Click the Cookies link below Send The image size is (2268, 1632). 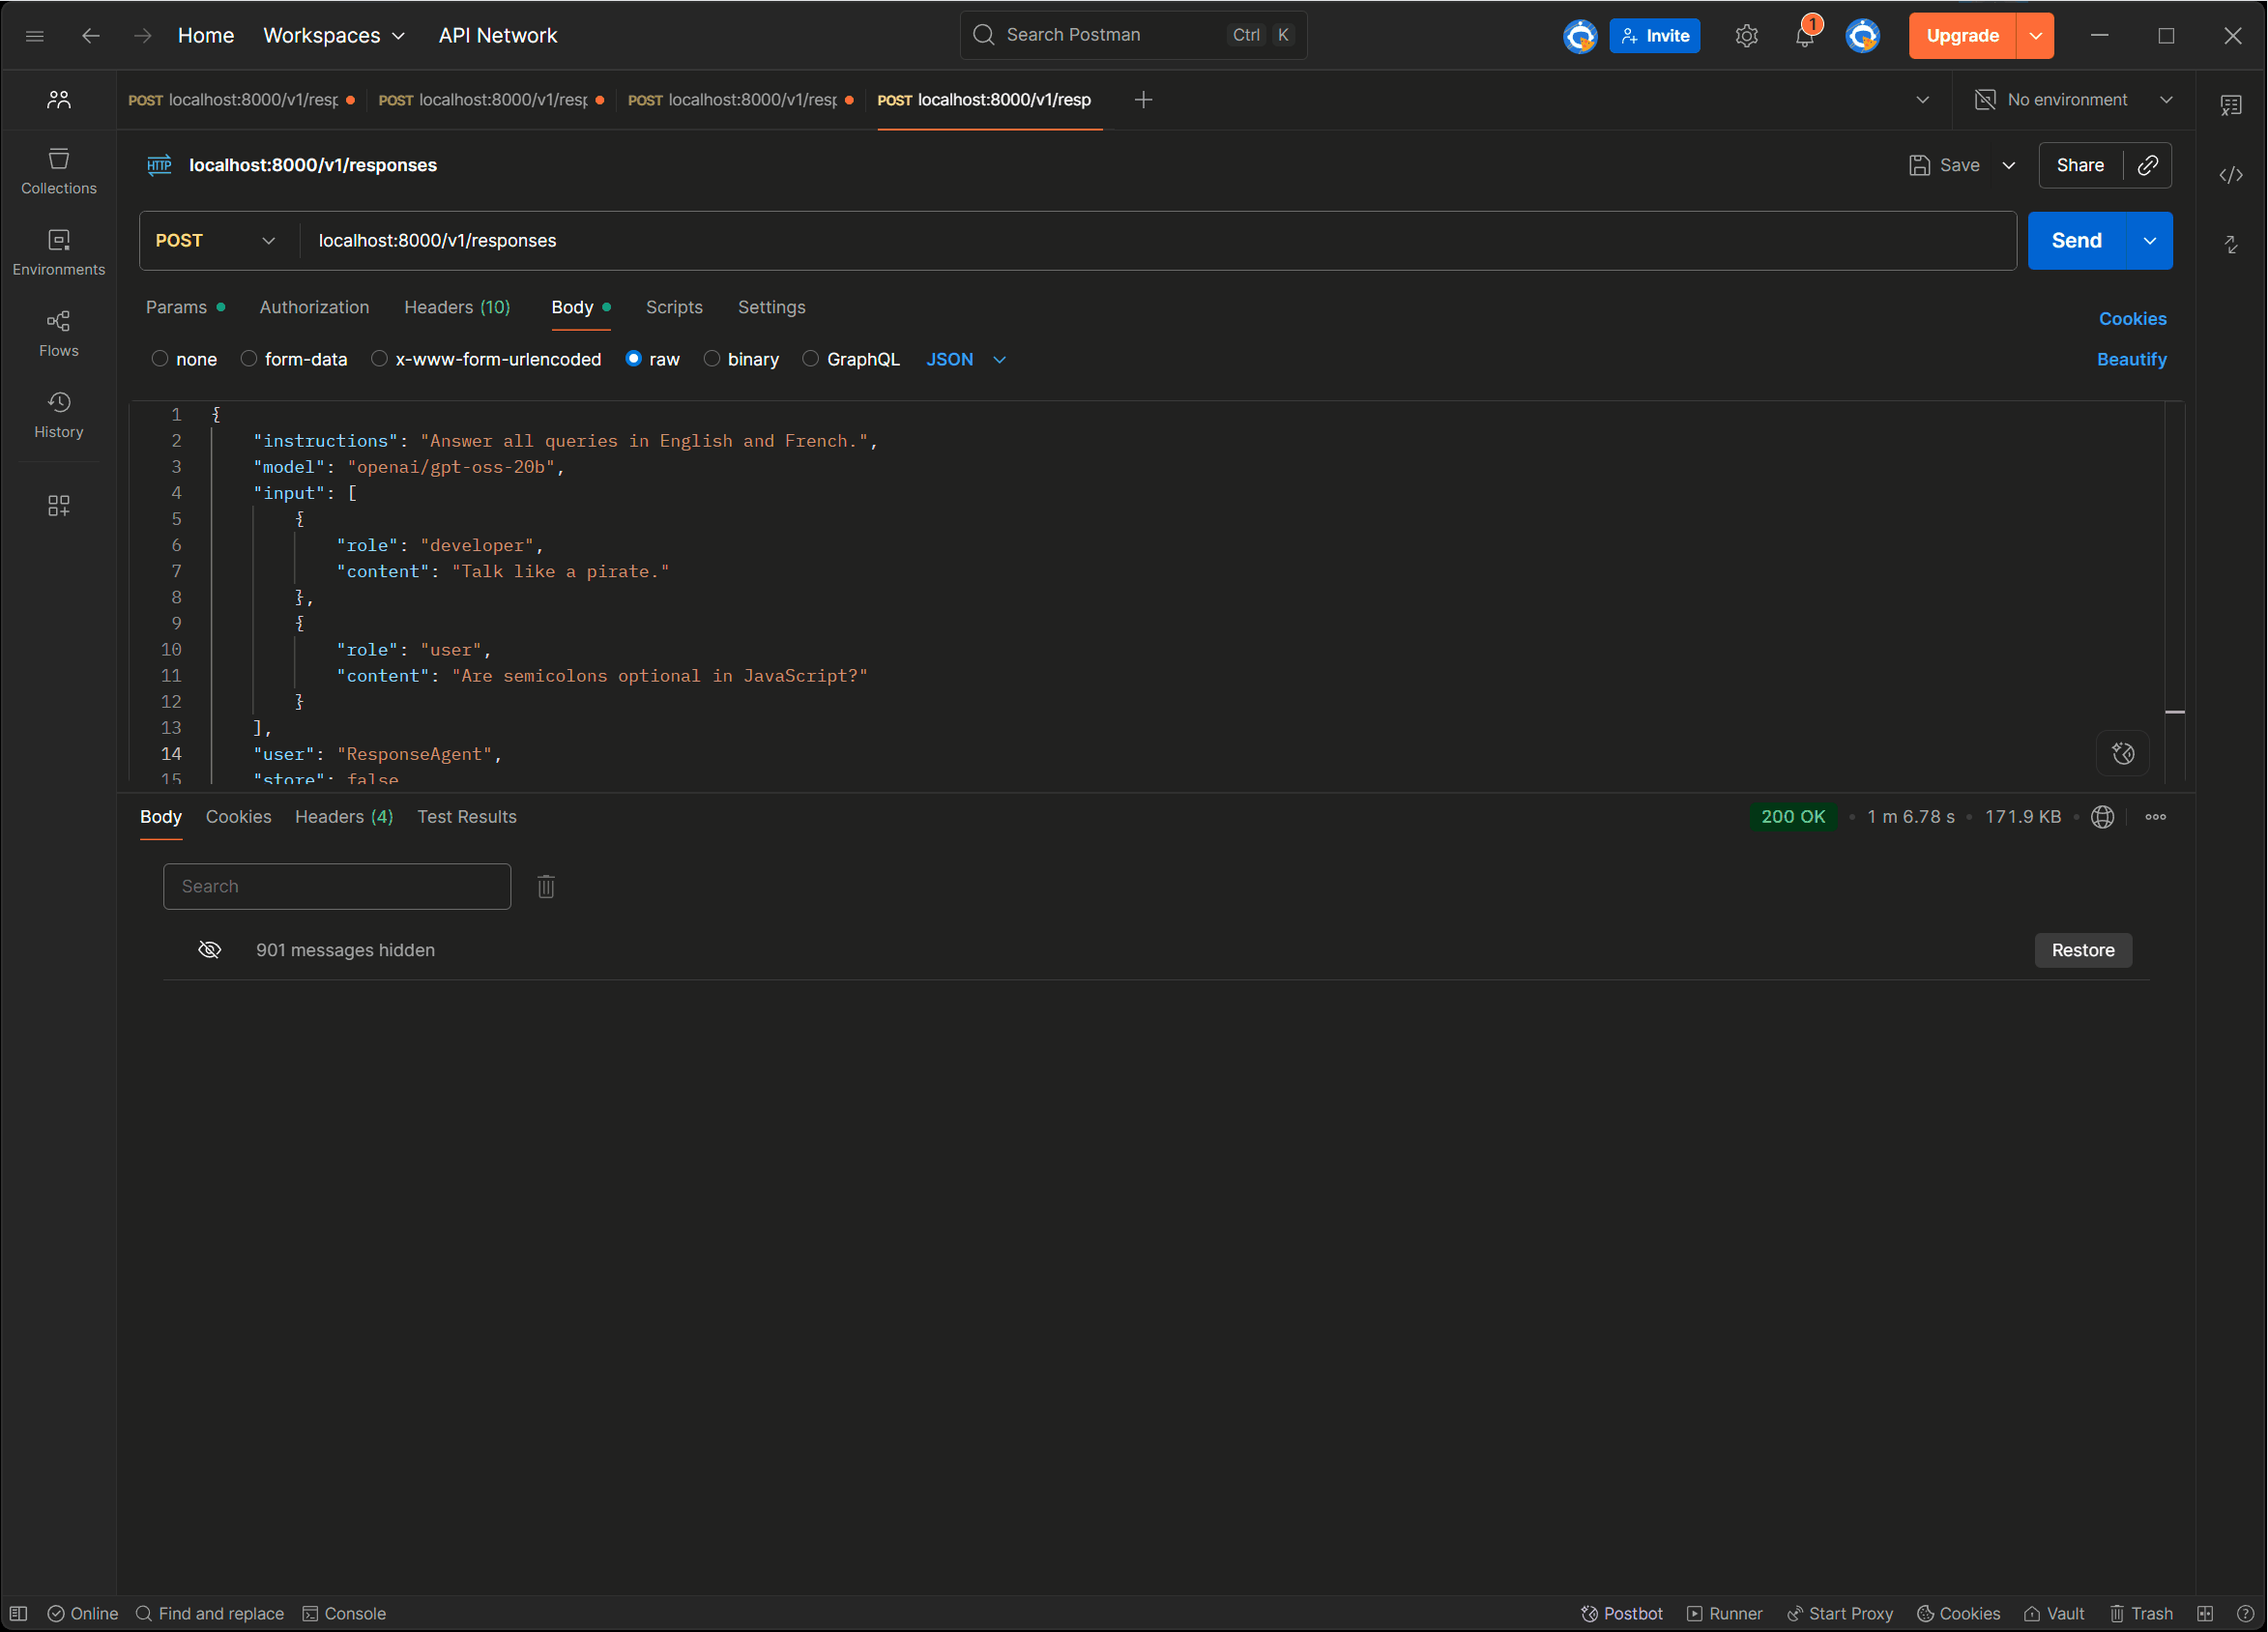(x=2132, y=319)
